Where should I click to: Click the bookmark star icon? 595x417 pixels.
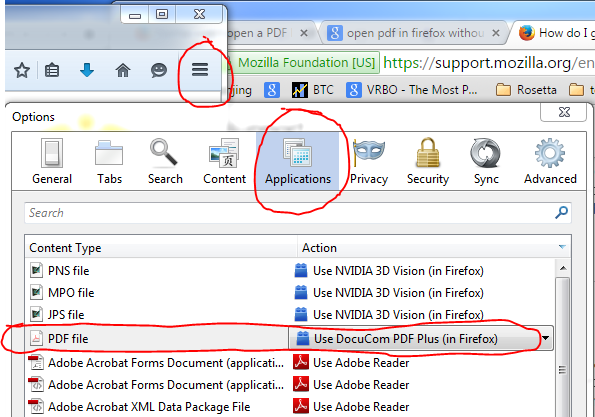[22, 71]
